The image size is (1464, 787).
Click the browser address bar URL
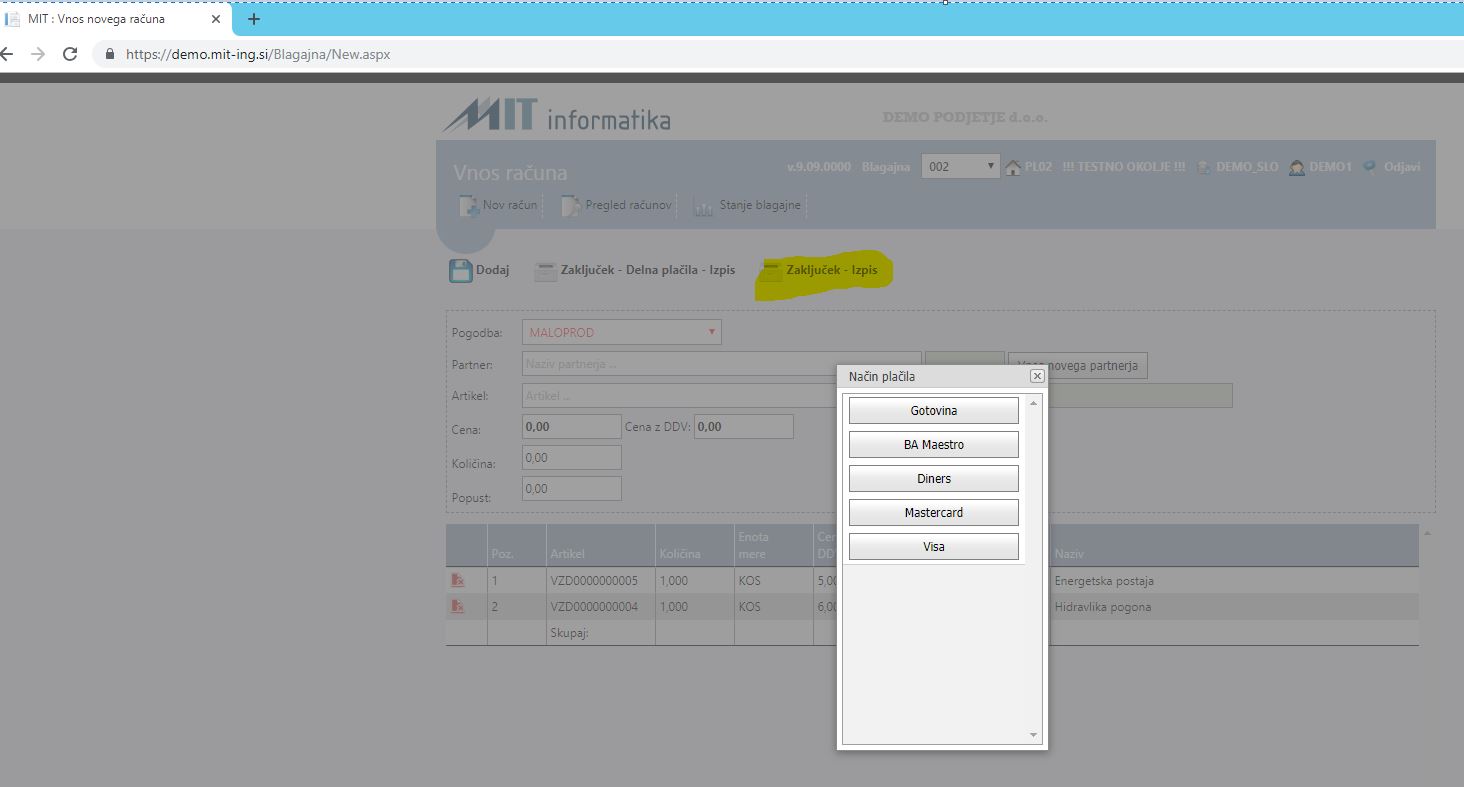[258, 54]
